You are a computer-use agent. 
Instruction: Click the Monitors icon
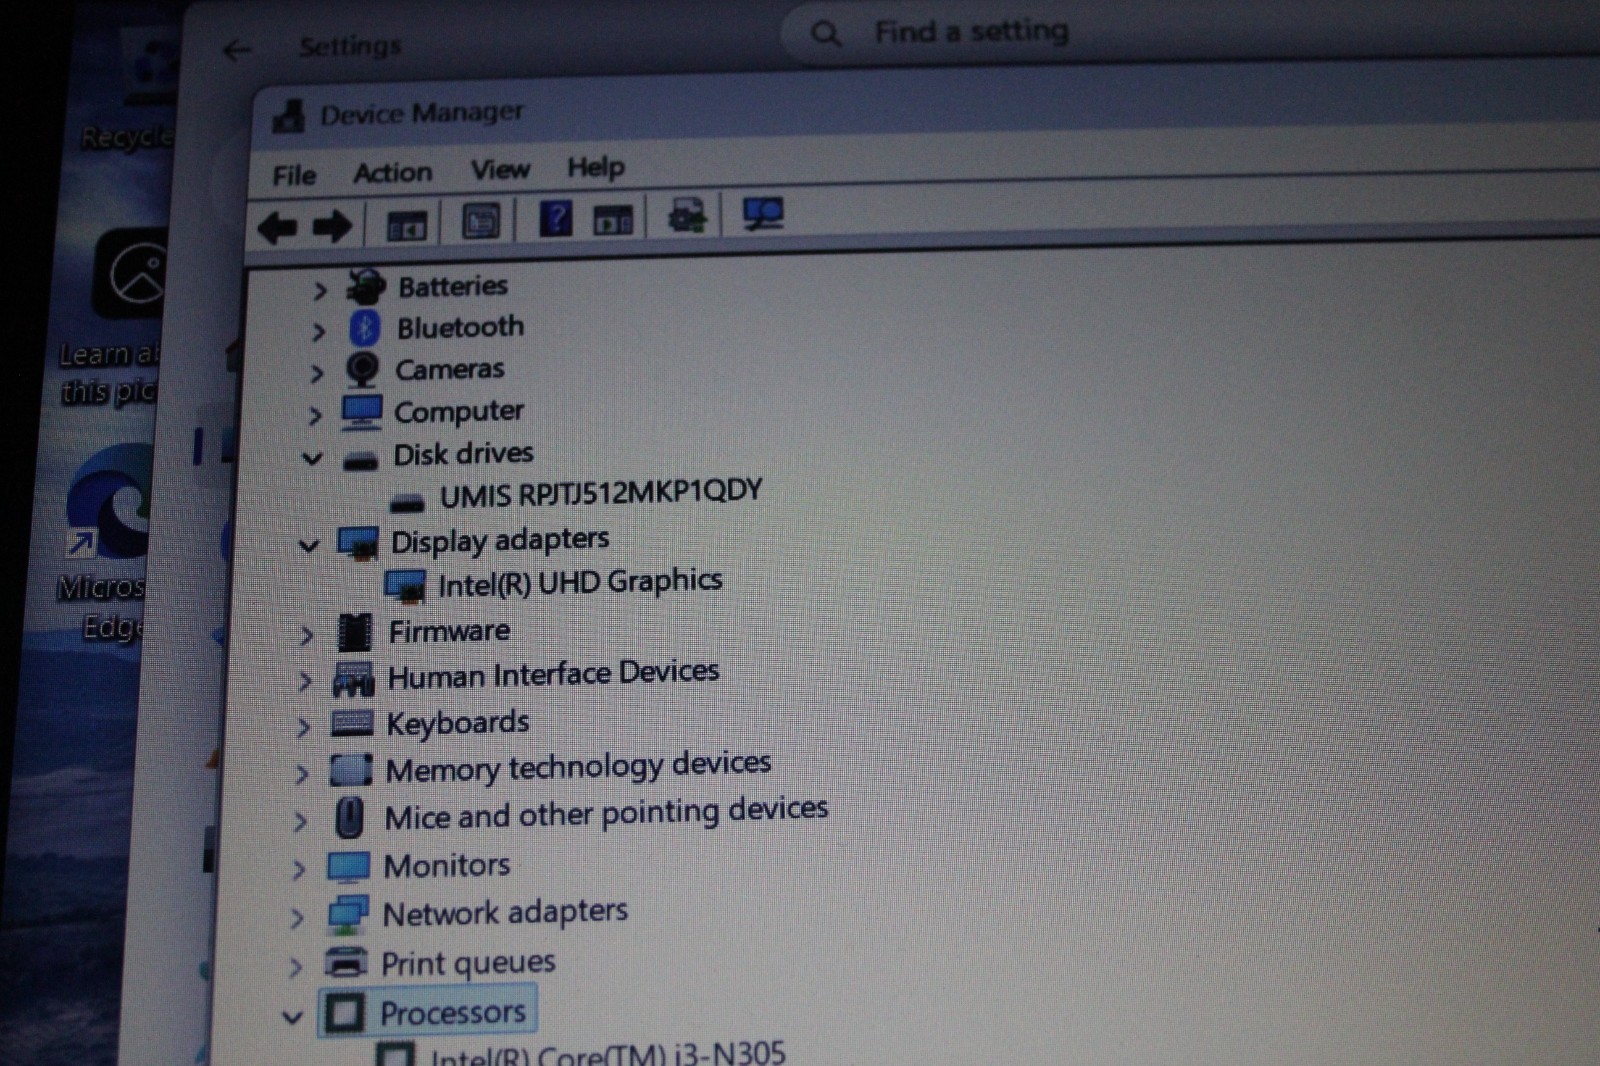point(347,867)
